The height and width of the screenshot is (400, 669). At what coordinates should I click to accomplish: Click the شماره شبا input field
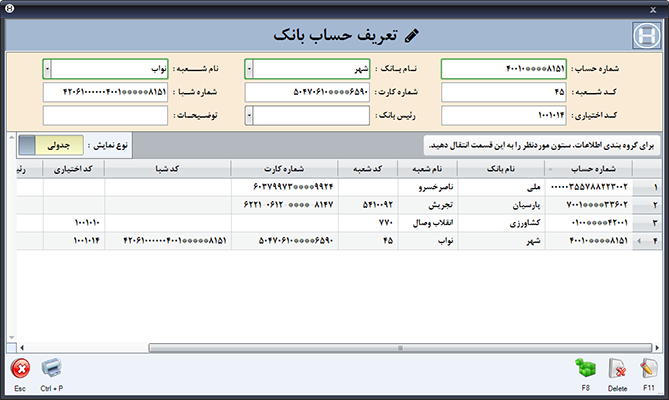(105, 92)
